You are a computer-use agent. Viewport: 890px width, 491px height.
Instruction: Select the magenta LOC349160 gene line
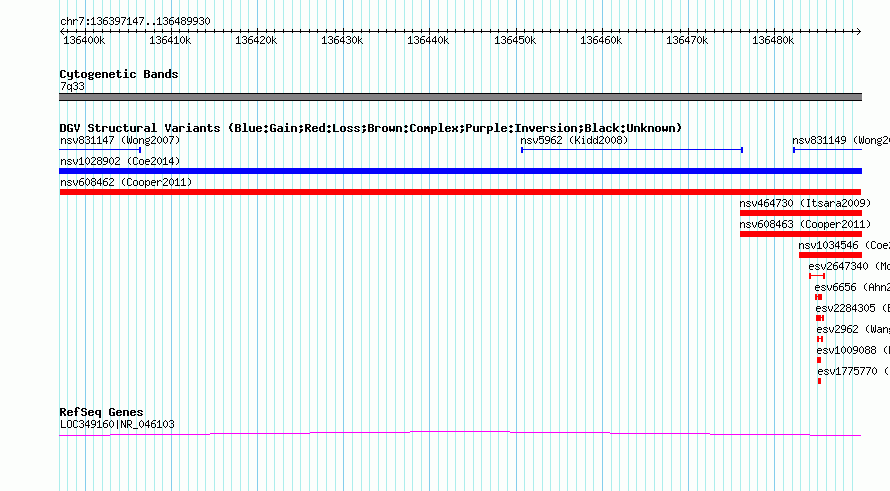(x=460, y=434)
